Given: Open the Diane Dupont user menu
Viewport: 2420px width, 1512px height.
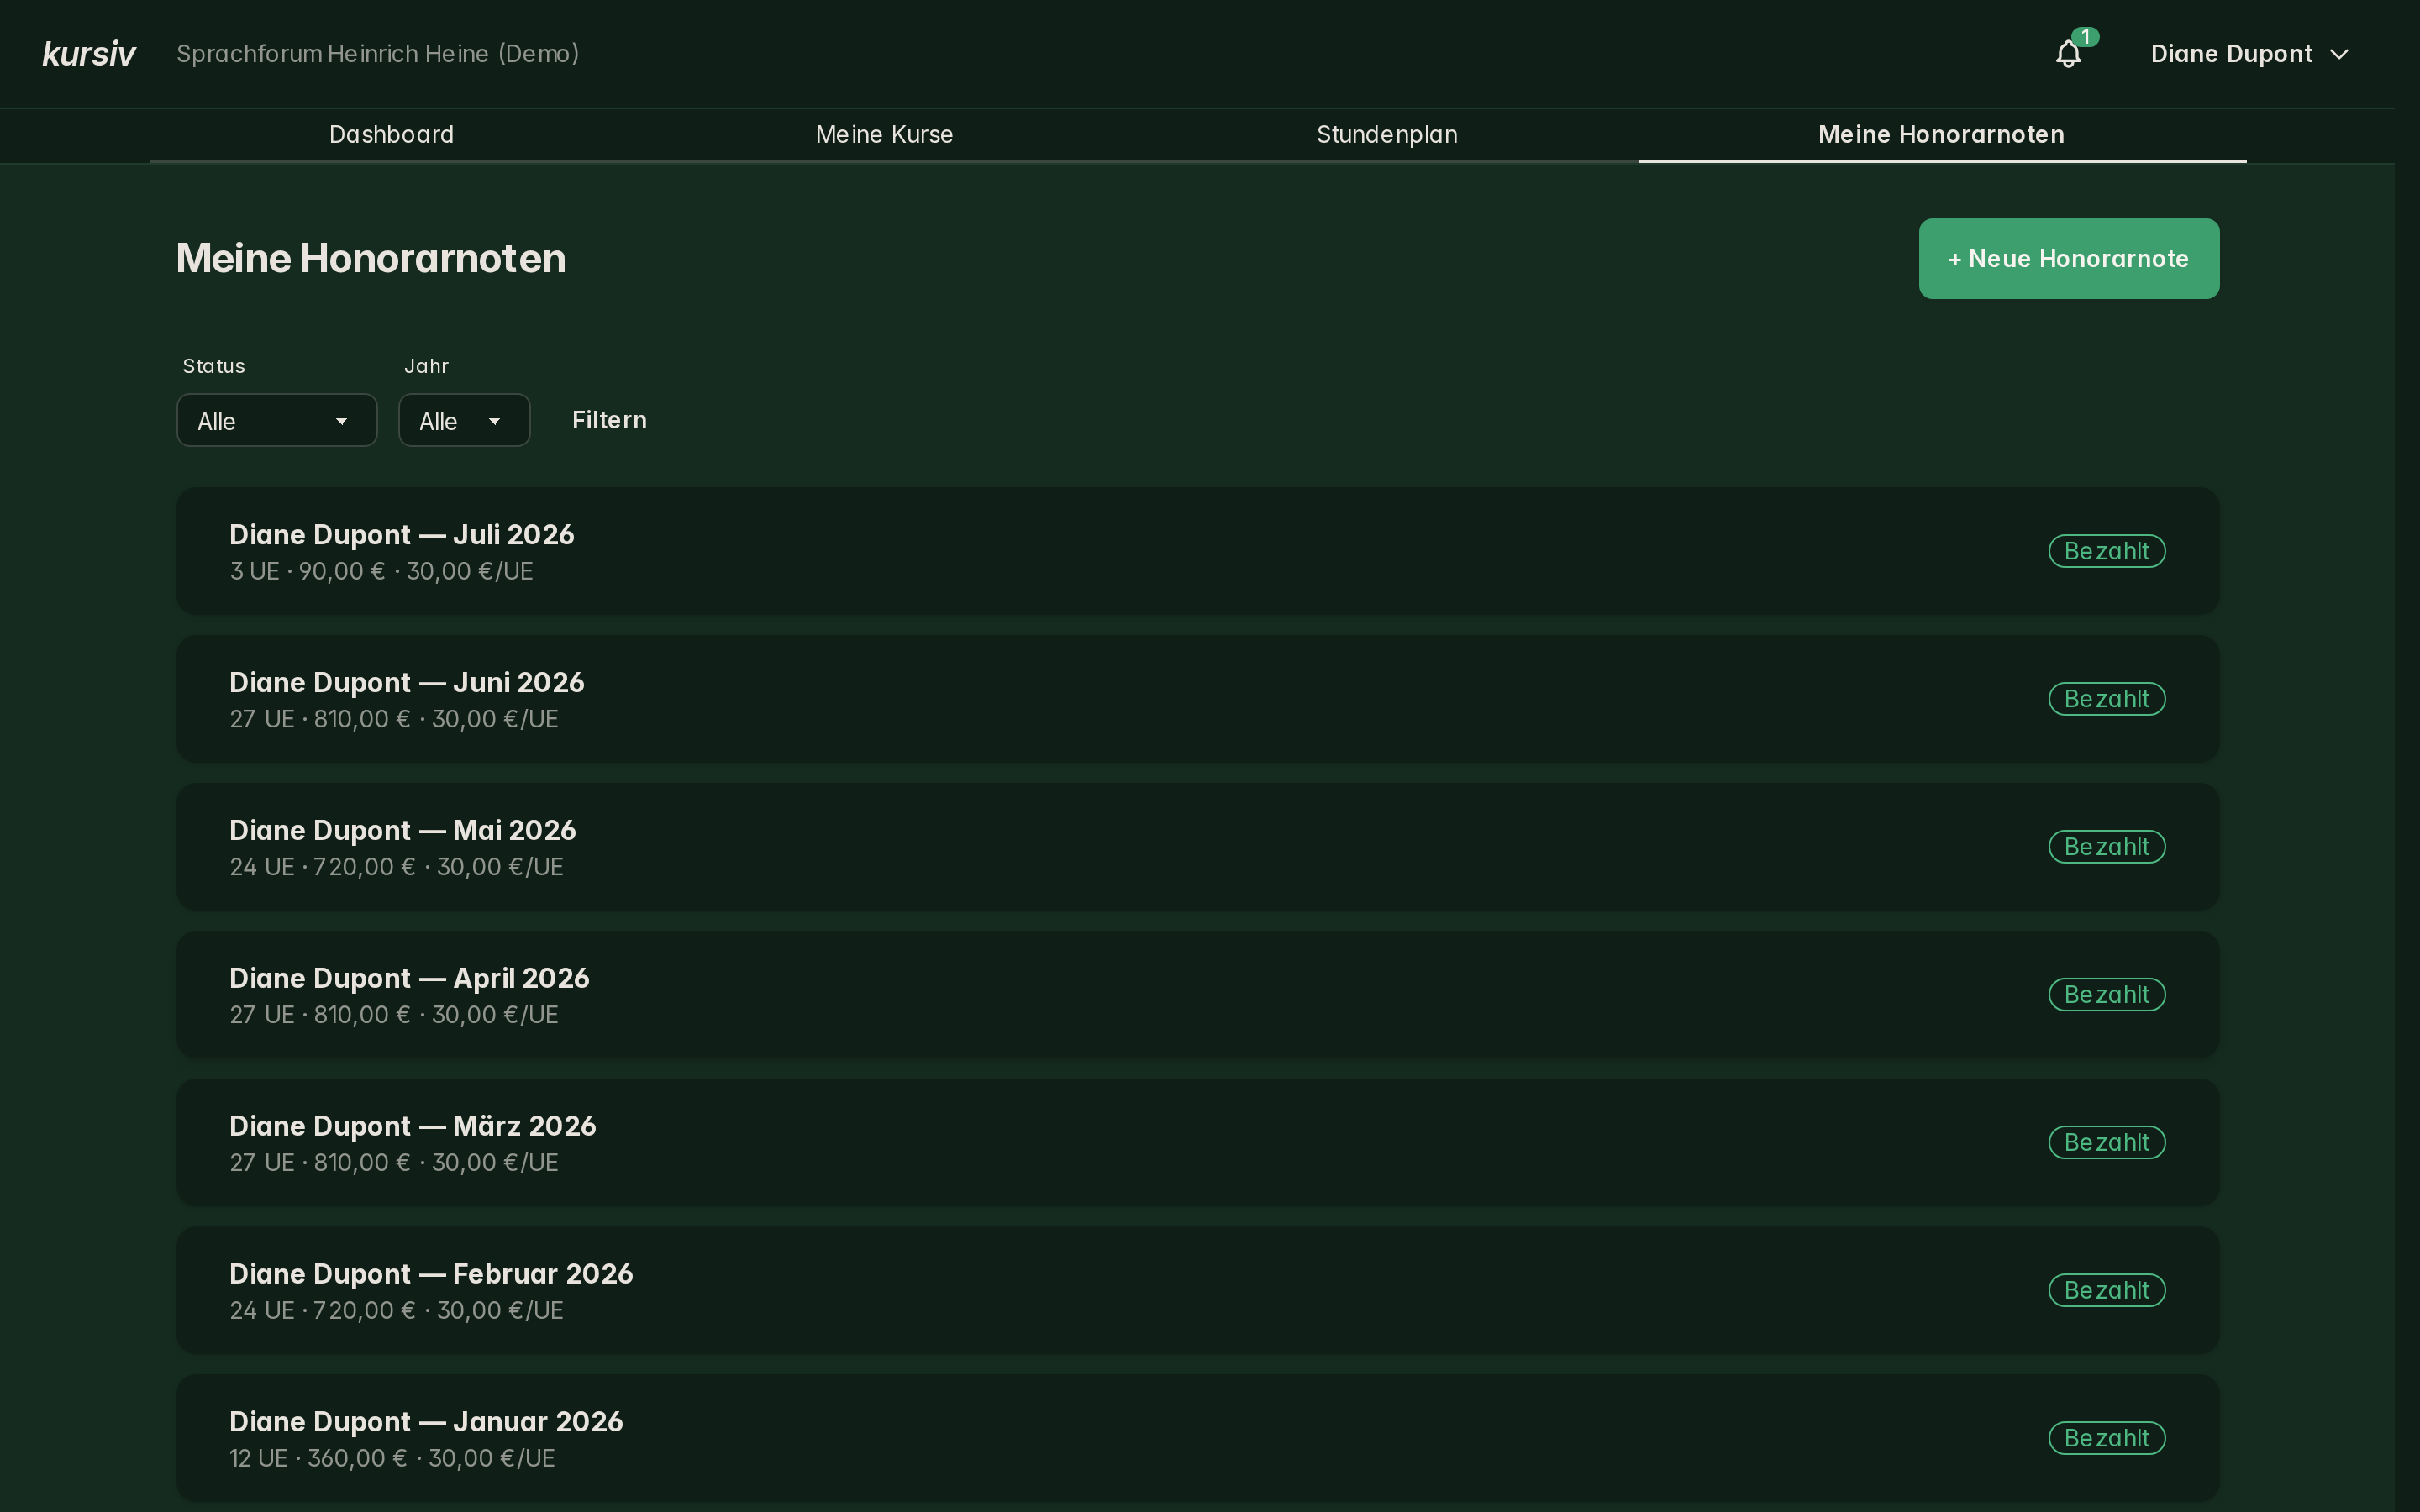Looking at the screenshot, I should [2249, 54].
